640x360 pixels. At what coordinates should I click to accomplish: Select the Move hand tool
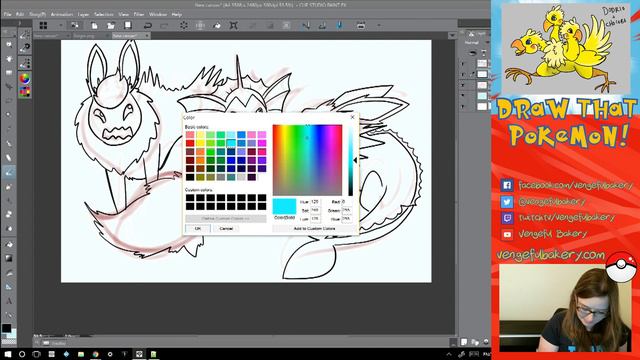pyautogui.click(x=9, y=58)
